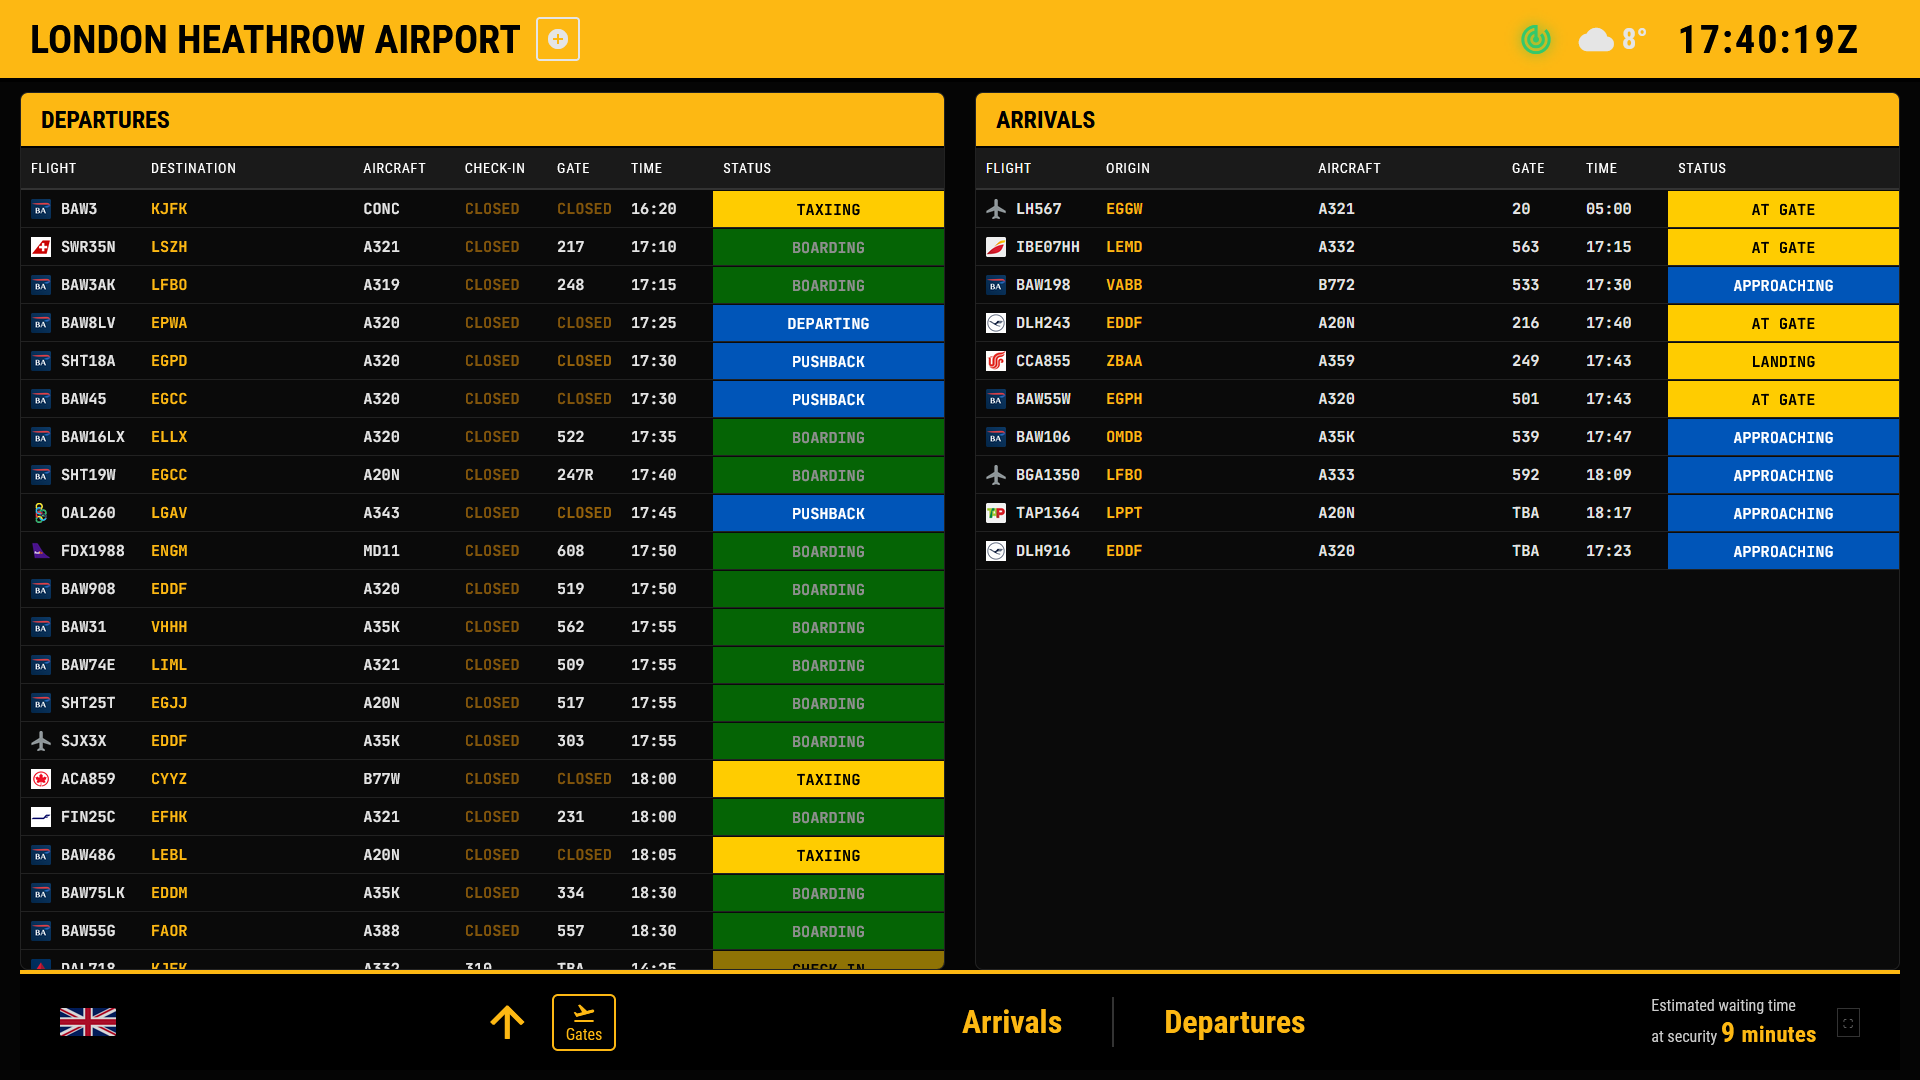
Task: Click the green radar status icon
Action: tap(1535, 40)
